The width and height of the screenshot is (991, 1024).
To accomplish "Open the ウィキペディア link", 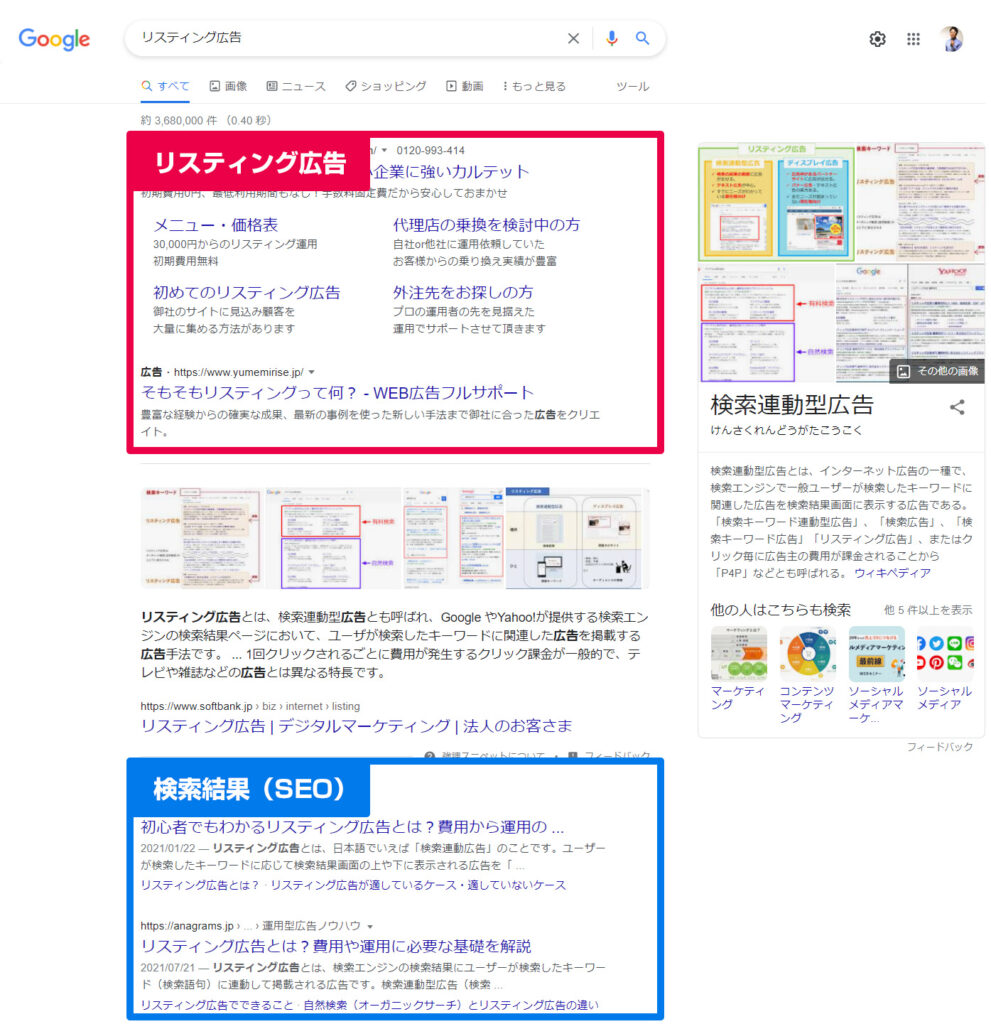I will click(892, 573).
